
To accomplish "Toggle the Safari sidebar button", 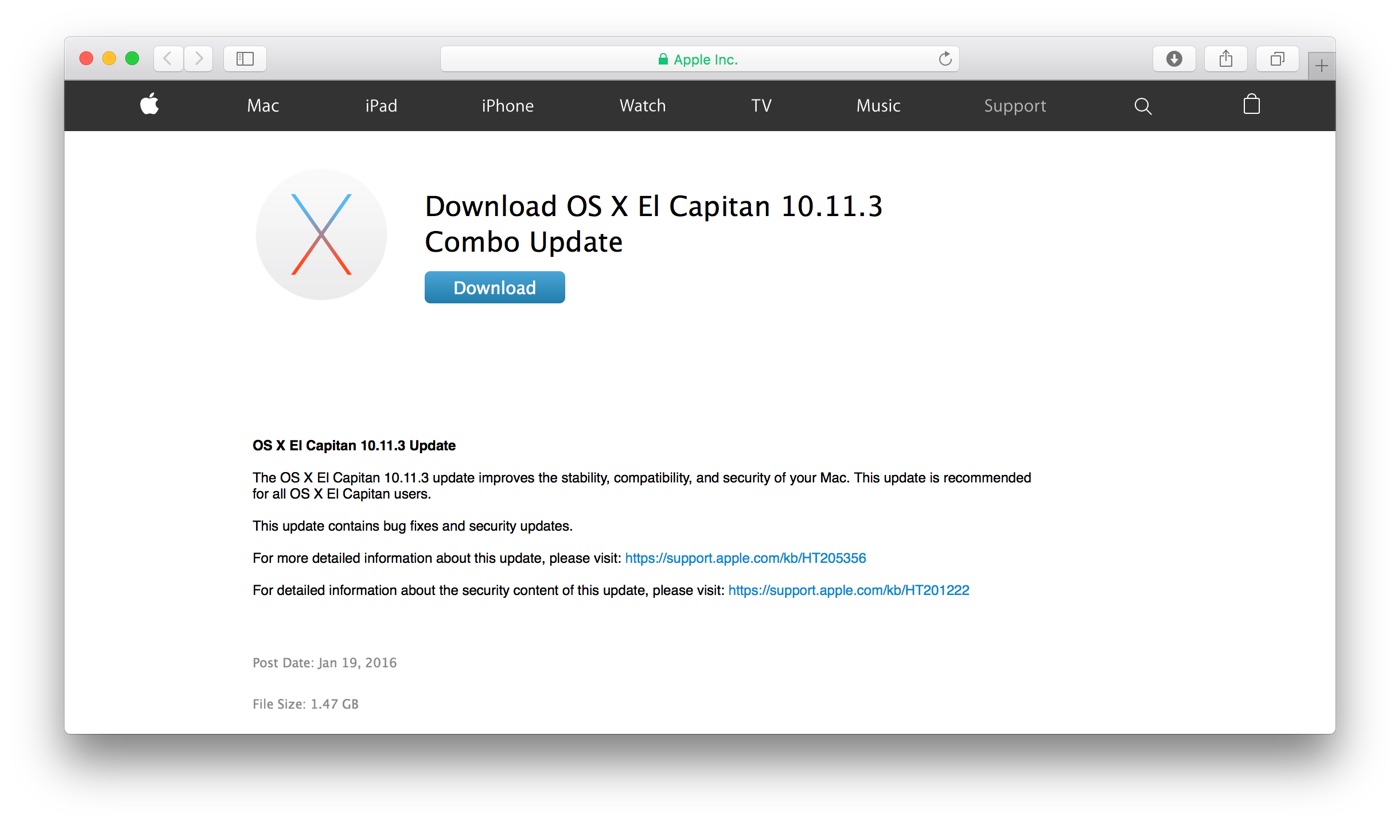I will click(x=245, y=59).
